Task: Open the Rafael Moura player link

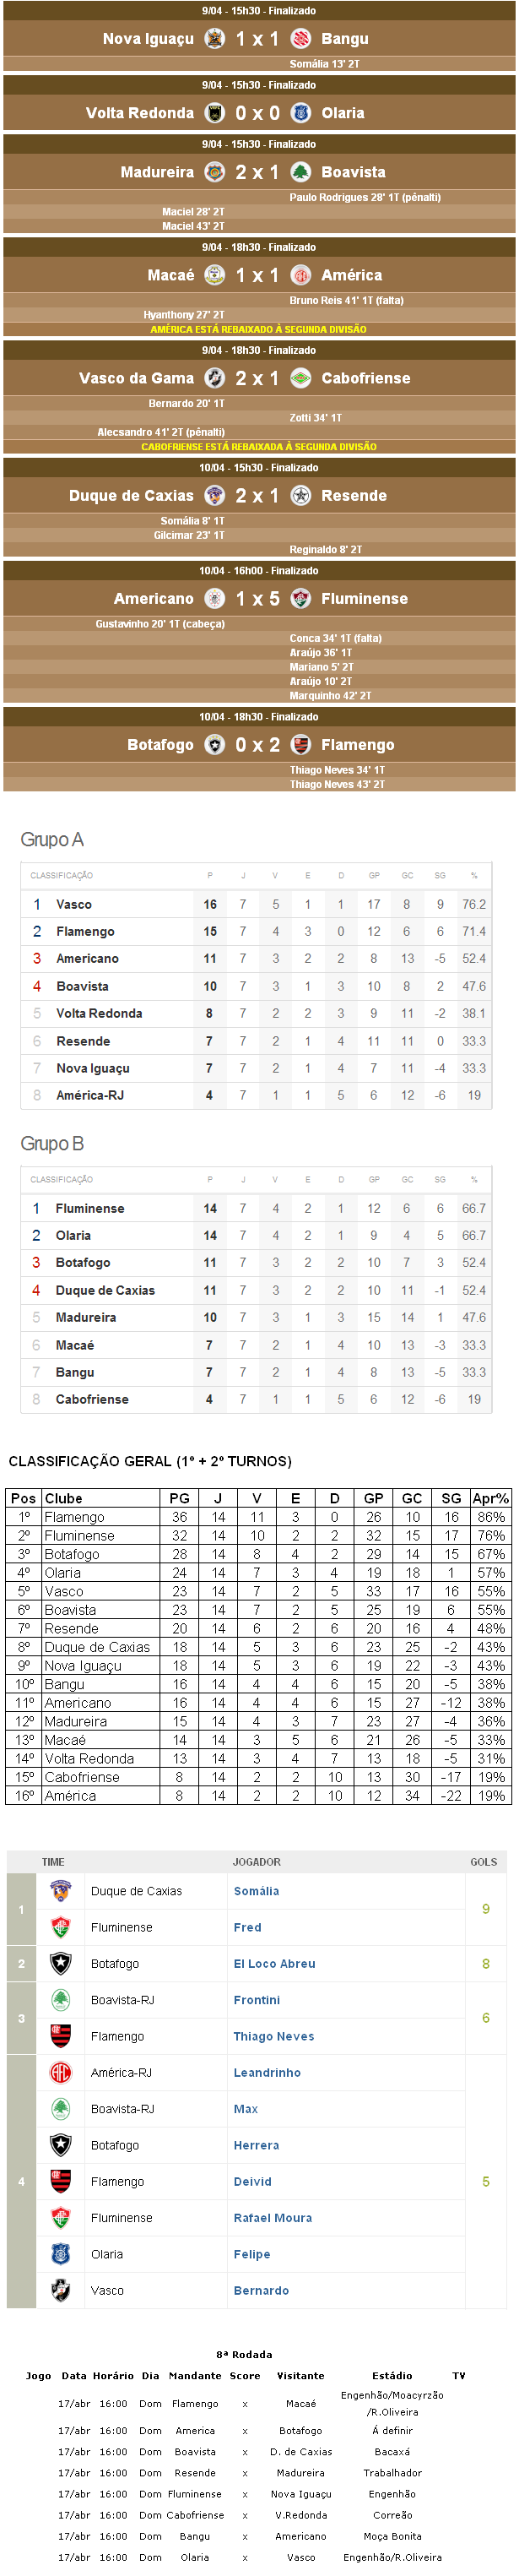Action: [272, 2218]
